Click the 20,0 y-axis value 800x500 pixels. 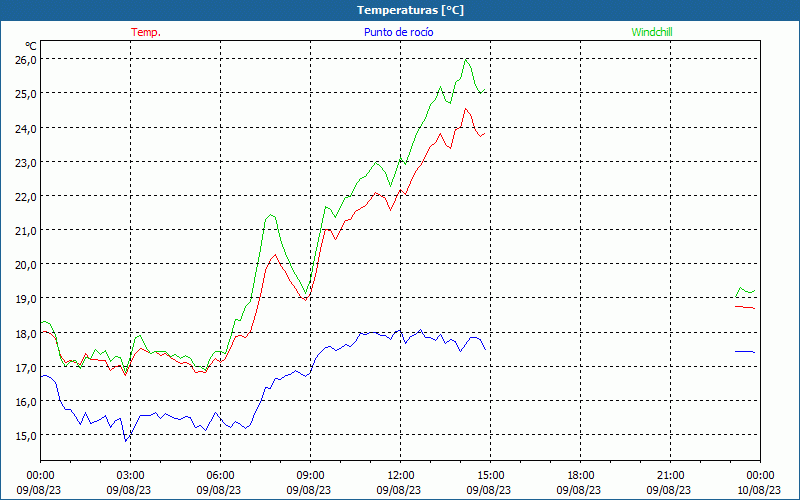[x=26, y=265]
